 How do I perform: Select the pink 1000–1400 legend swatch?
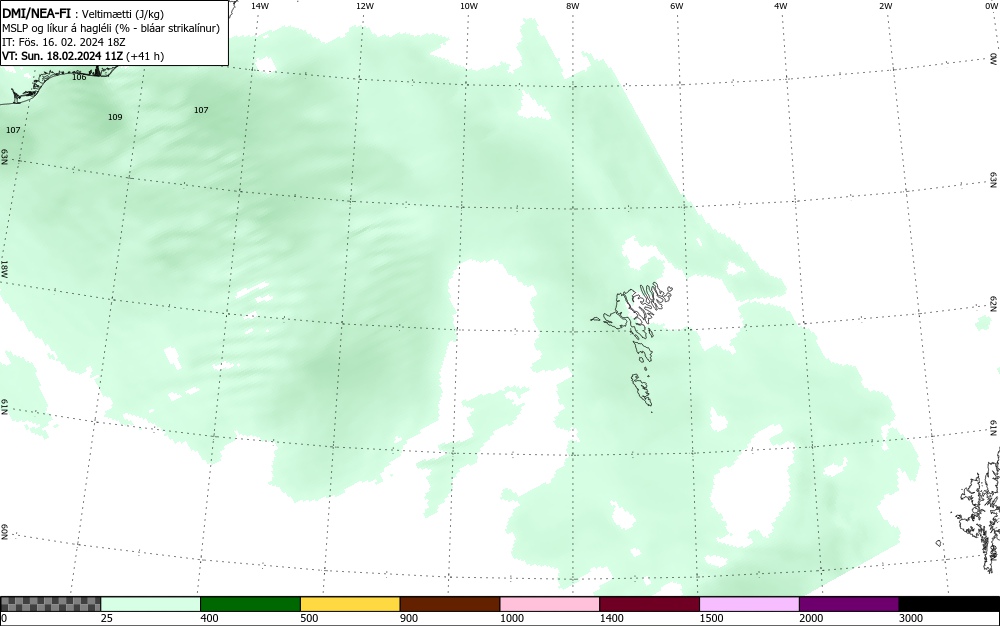pos(550,604)
